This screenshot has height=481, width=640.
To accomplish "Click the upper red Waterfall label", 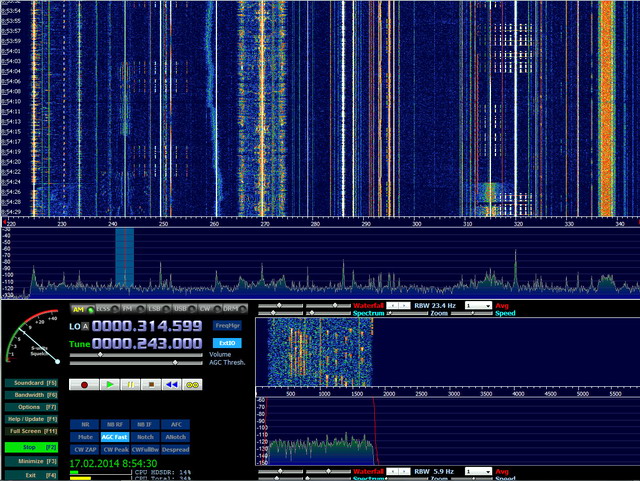I will click(369, 305).
